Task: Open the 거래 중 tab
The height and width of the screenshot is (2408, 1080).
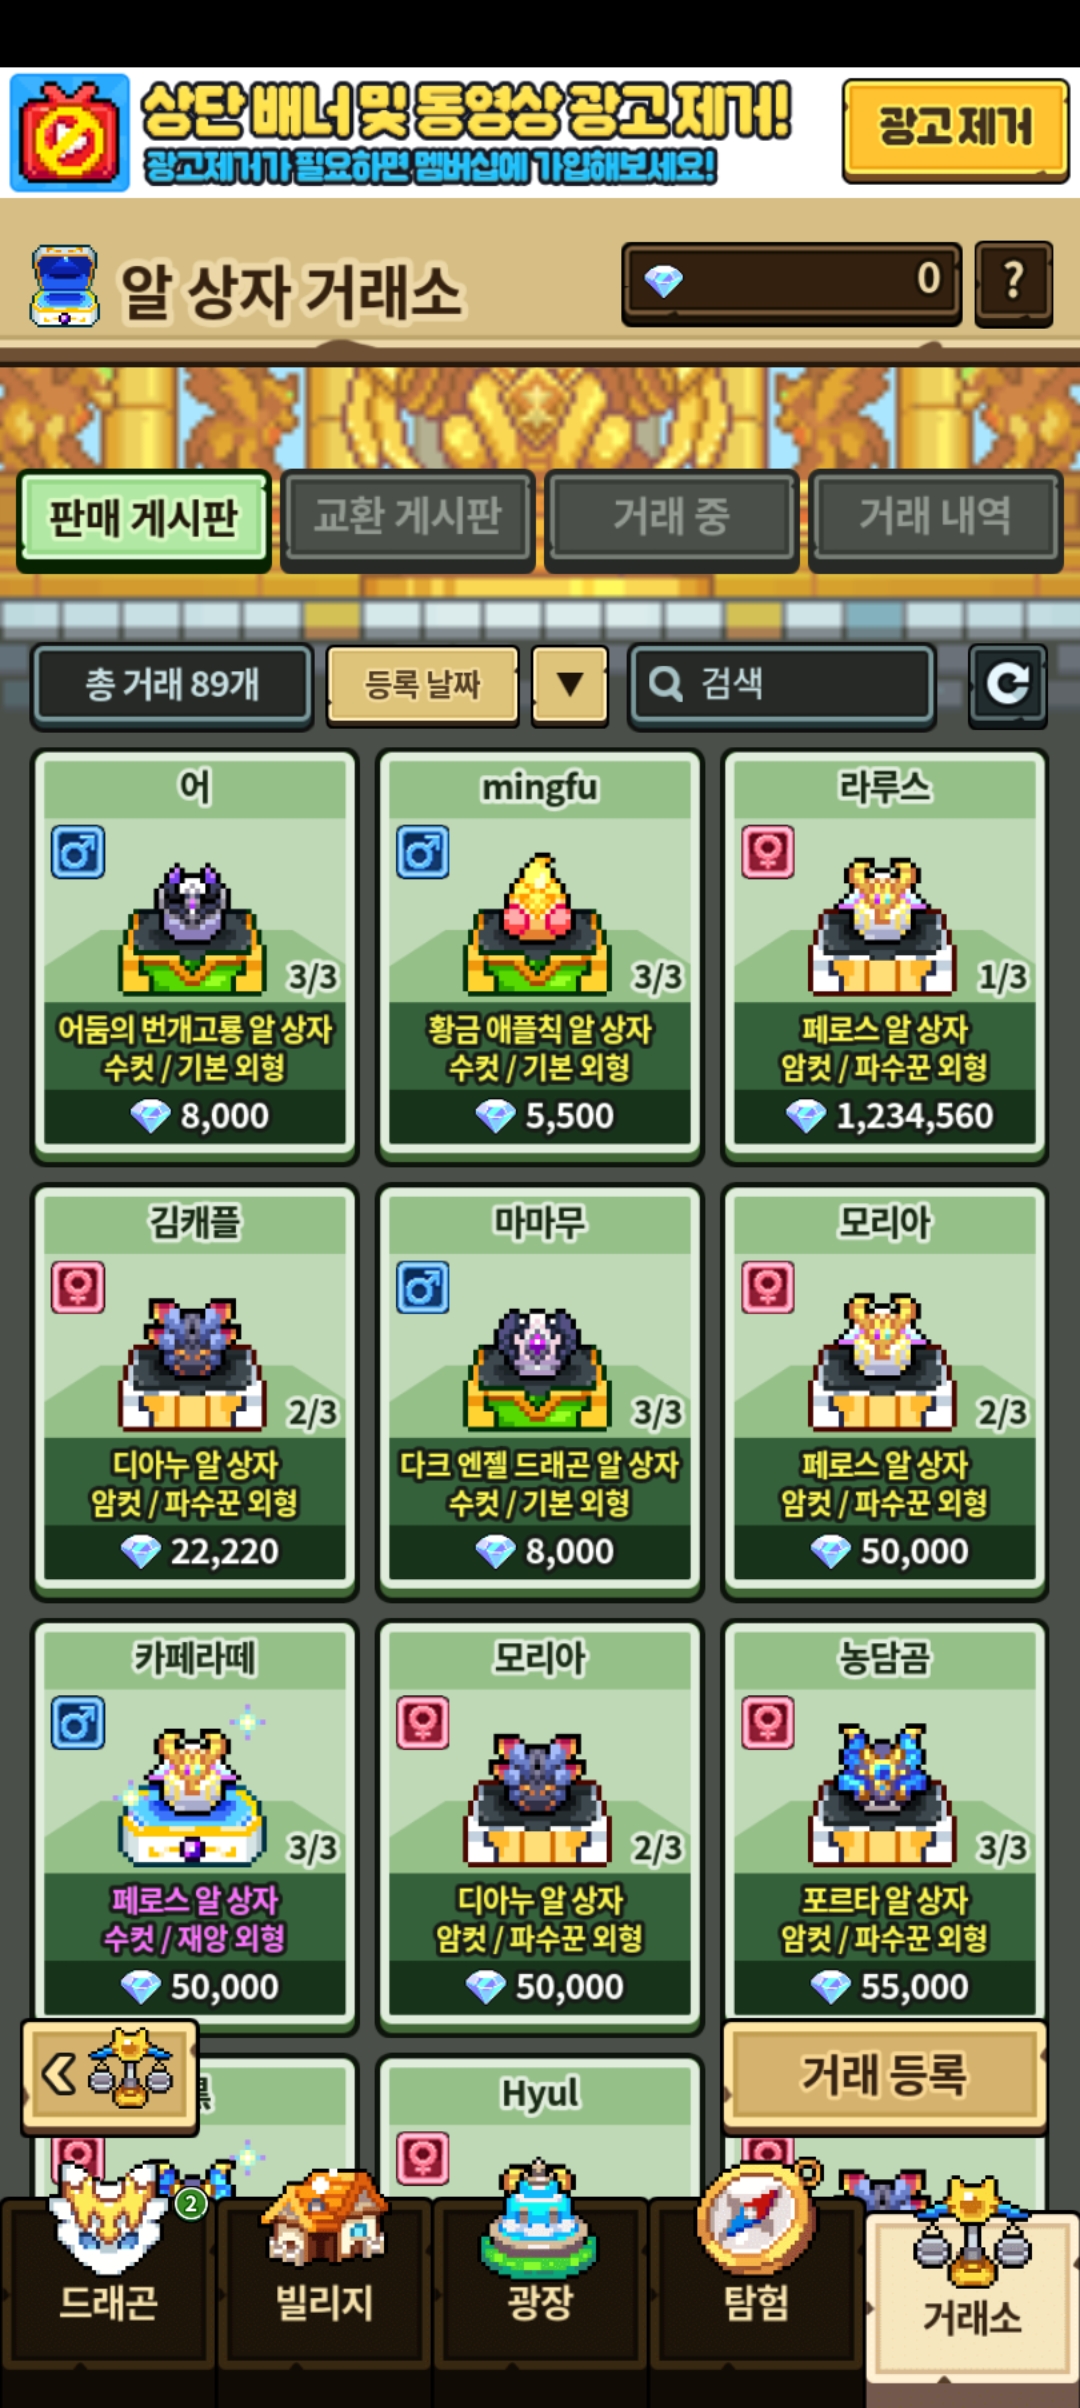Action: [x=671, y=518]
